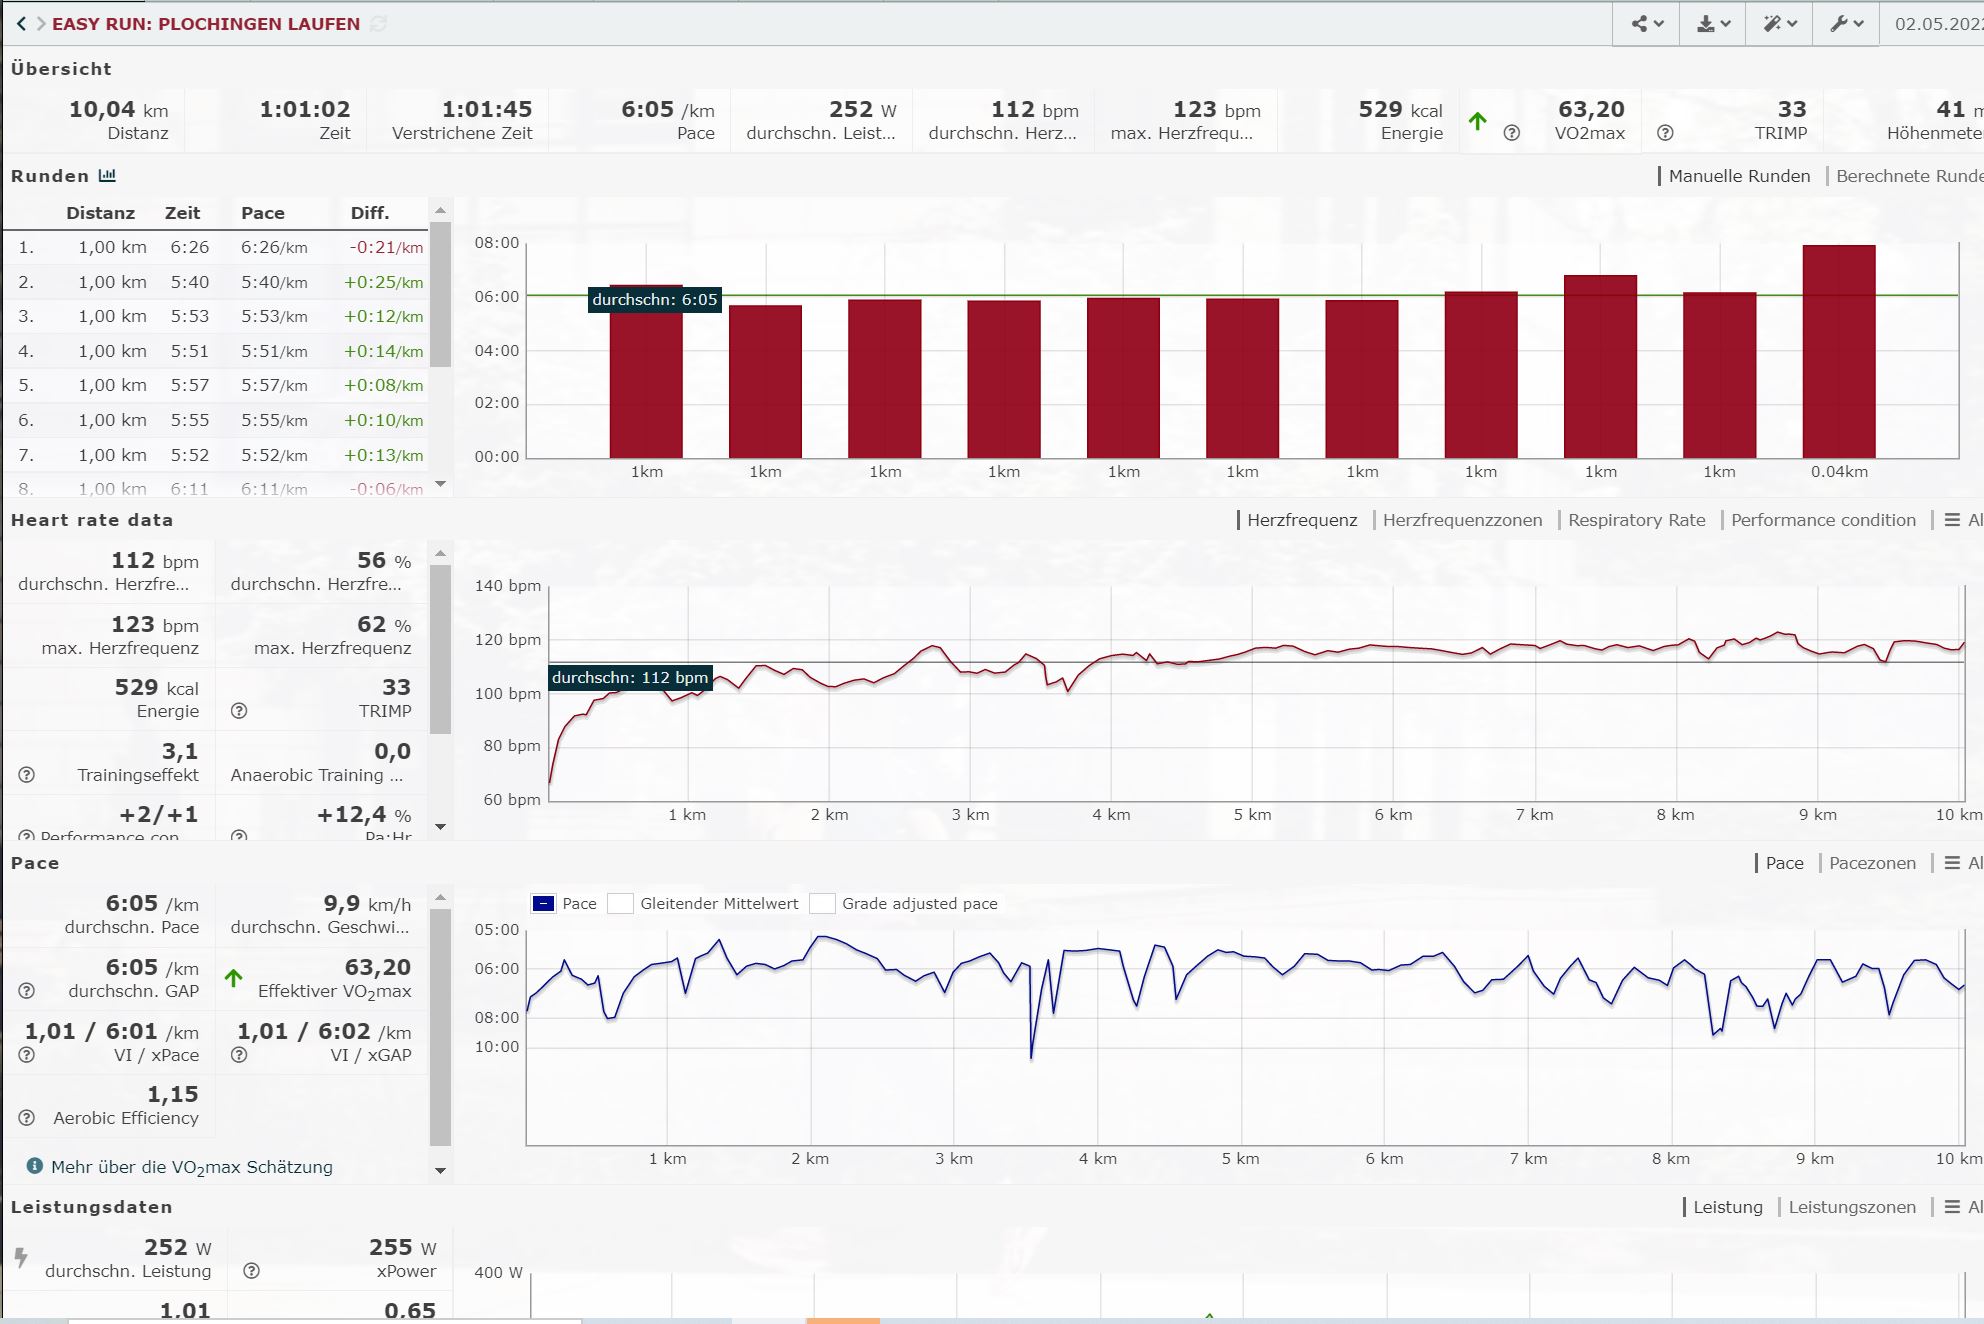Click help icon beside Trainingseffekt

pyautogui.click(x=27, y=774)
